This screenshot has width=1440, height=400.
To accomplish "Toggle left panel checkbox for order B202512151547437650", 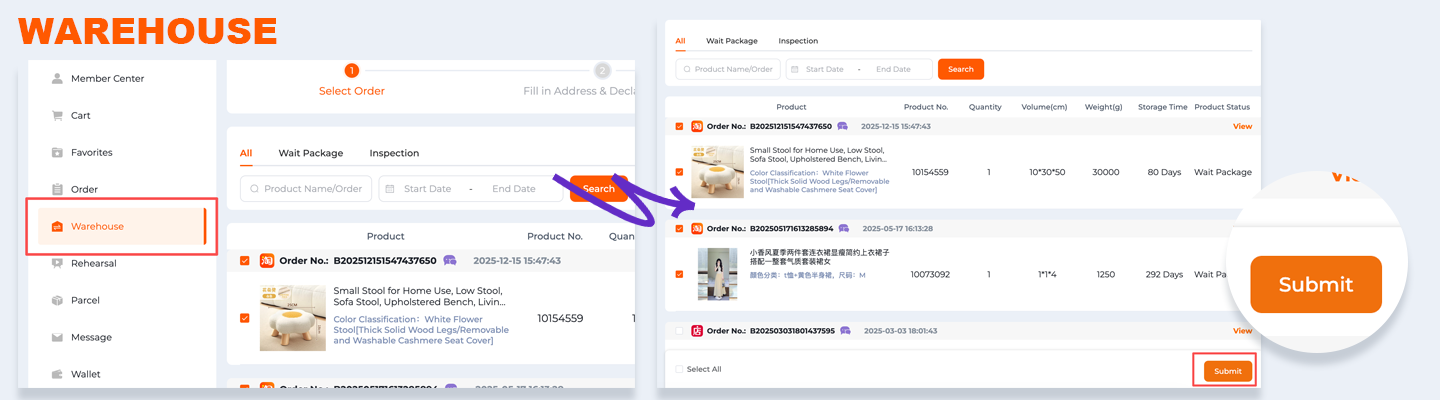I will pos(245,260).
